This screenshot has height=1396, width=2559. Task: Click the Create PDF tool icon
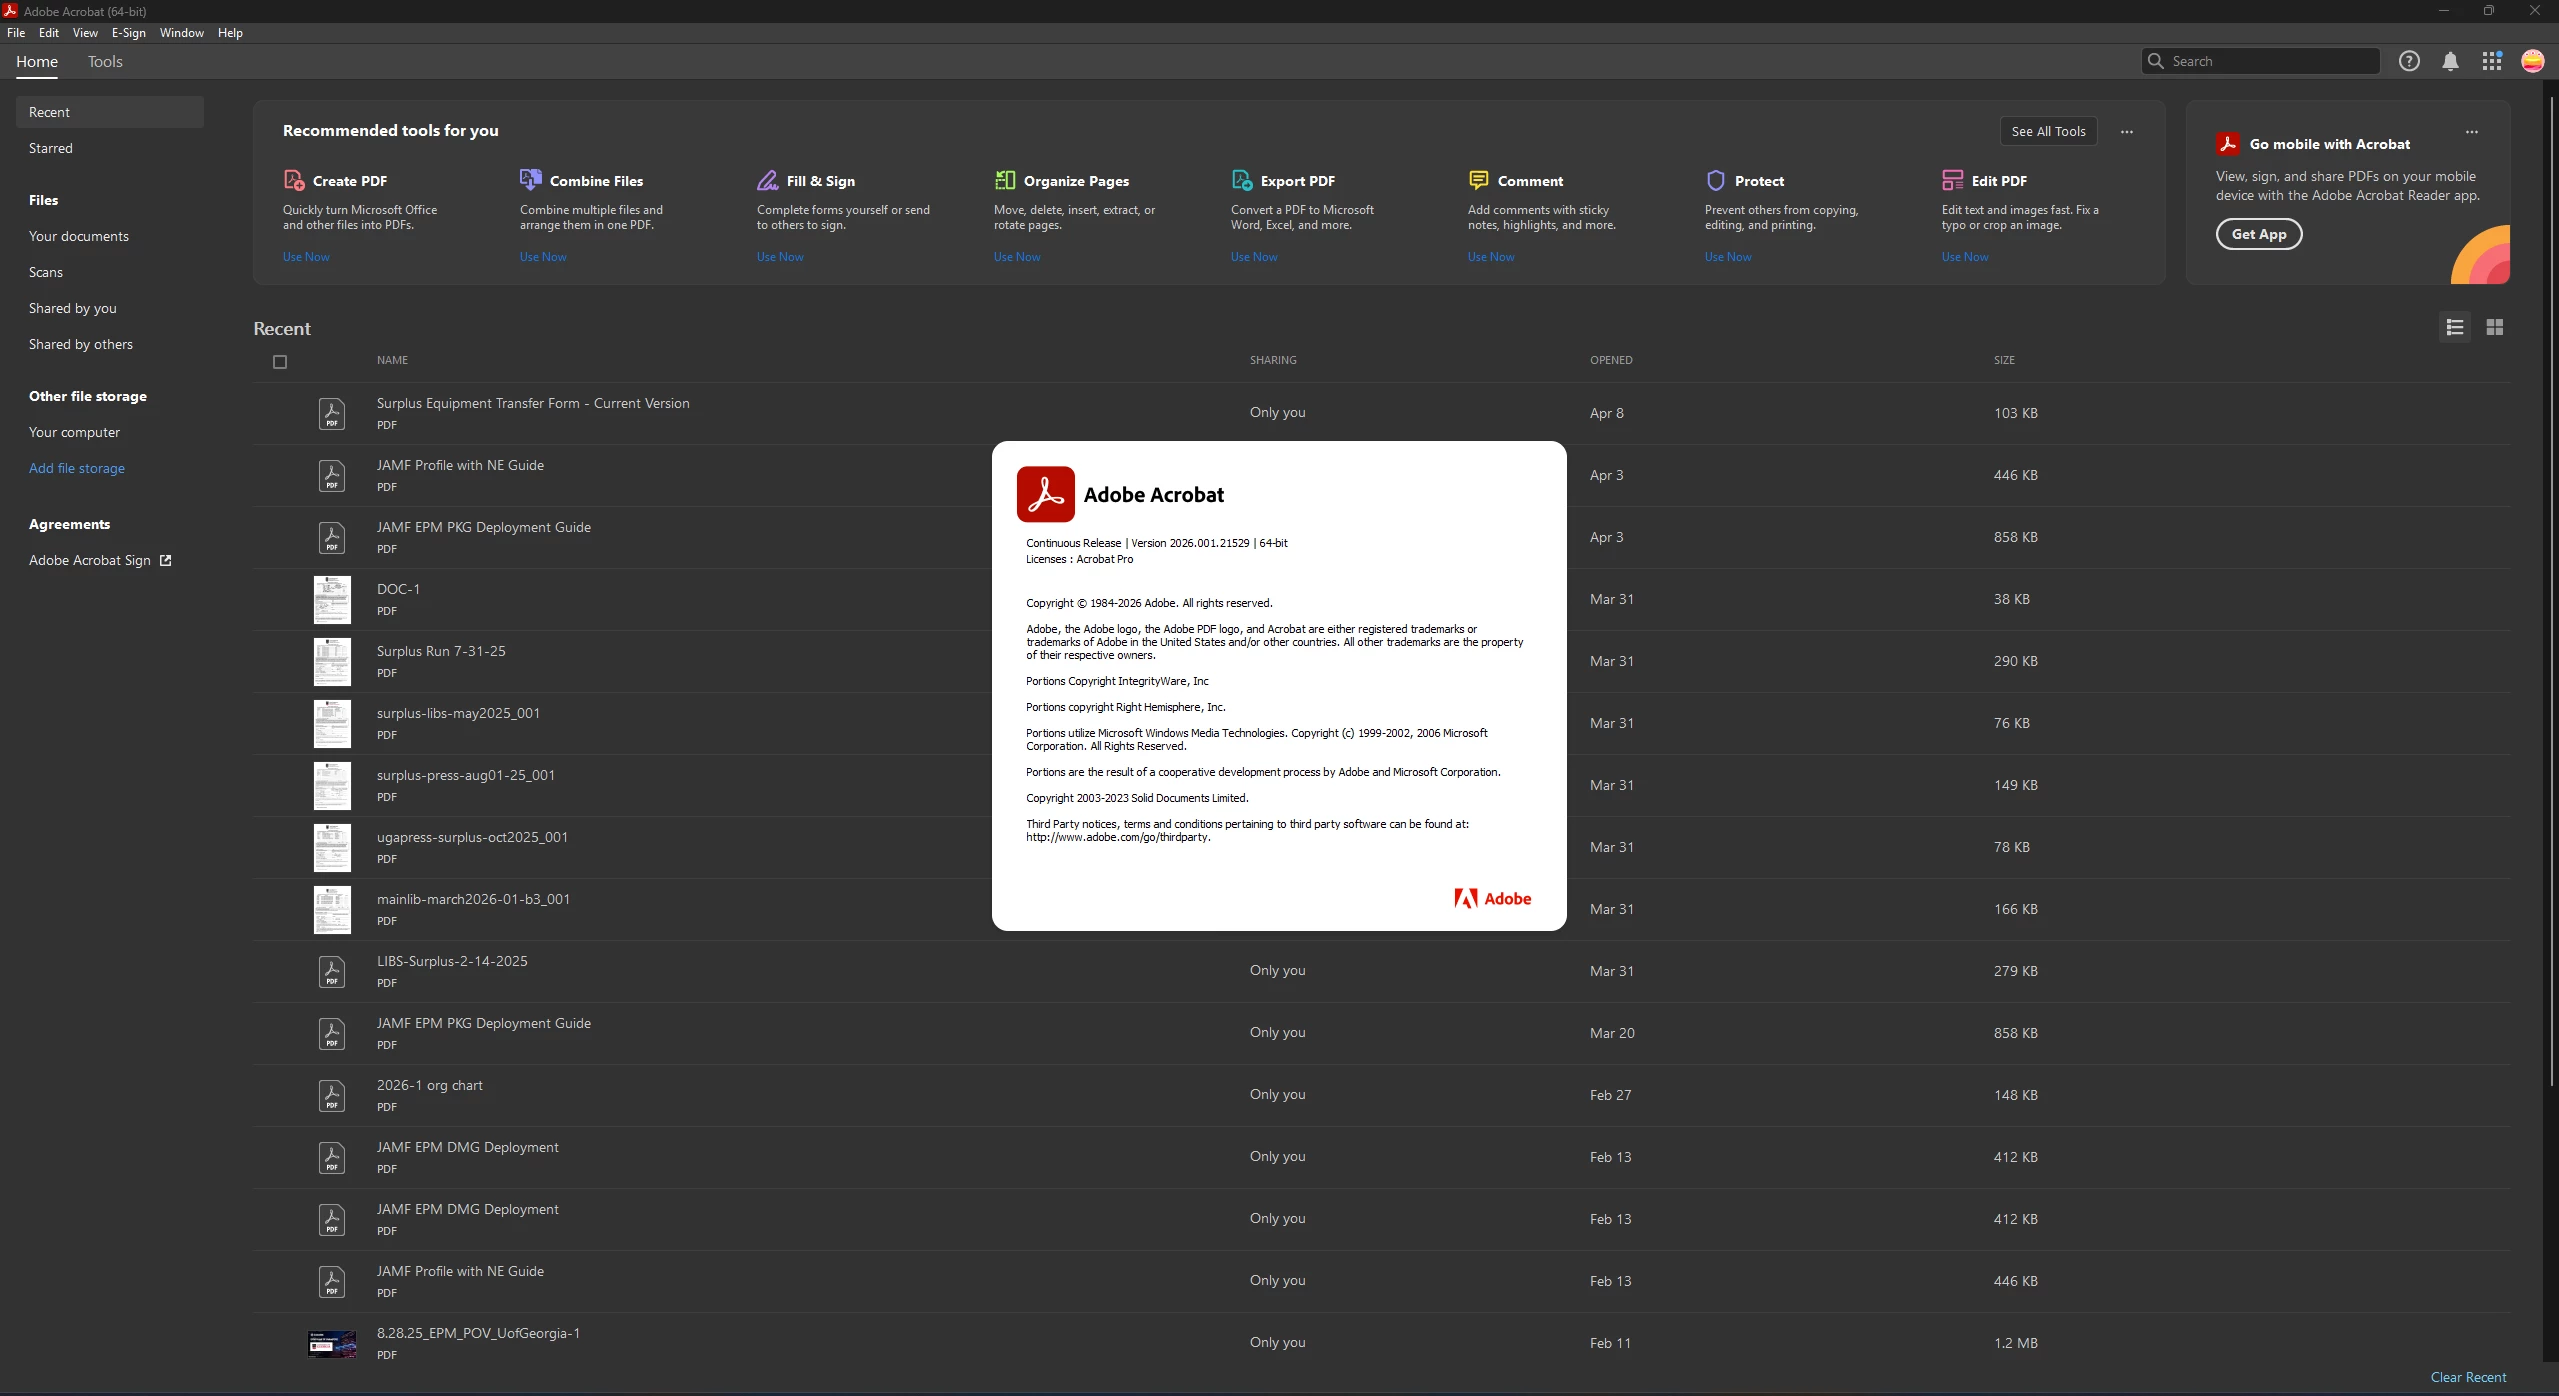click(x=294, y=180)
